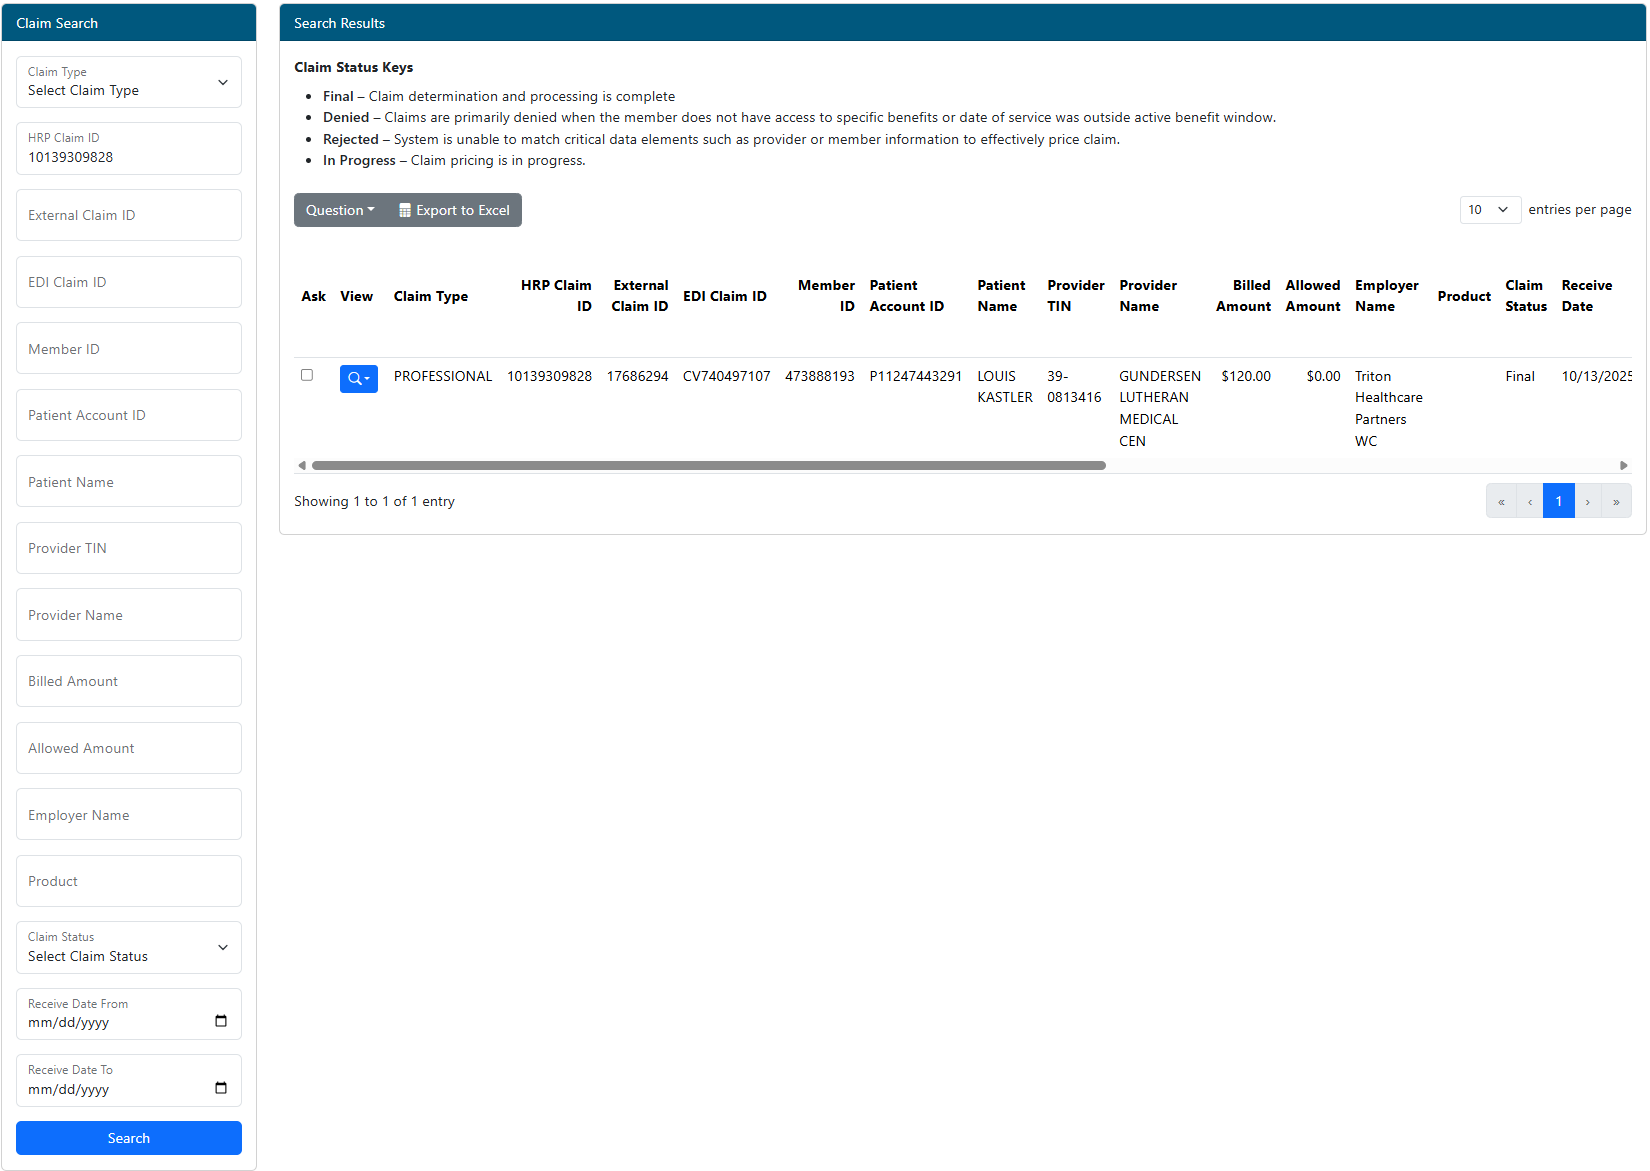1650x1171 pixels.
Task: Go to previous page of results
Action: [x=1530, y=501]
